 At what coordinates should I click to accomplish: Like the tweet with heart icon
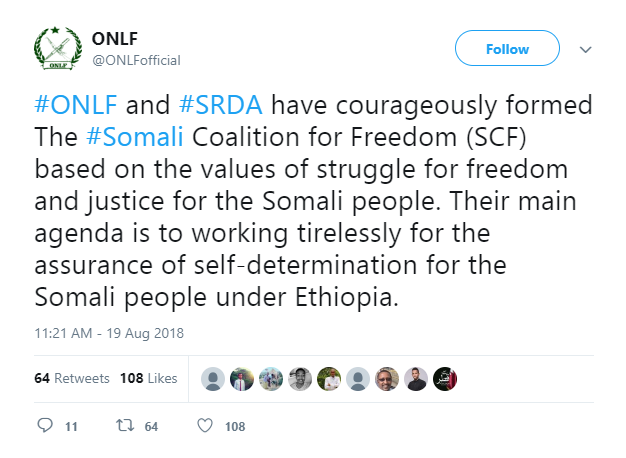tap(205, 426)
